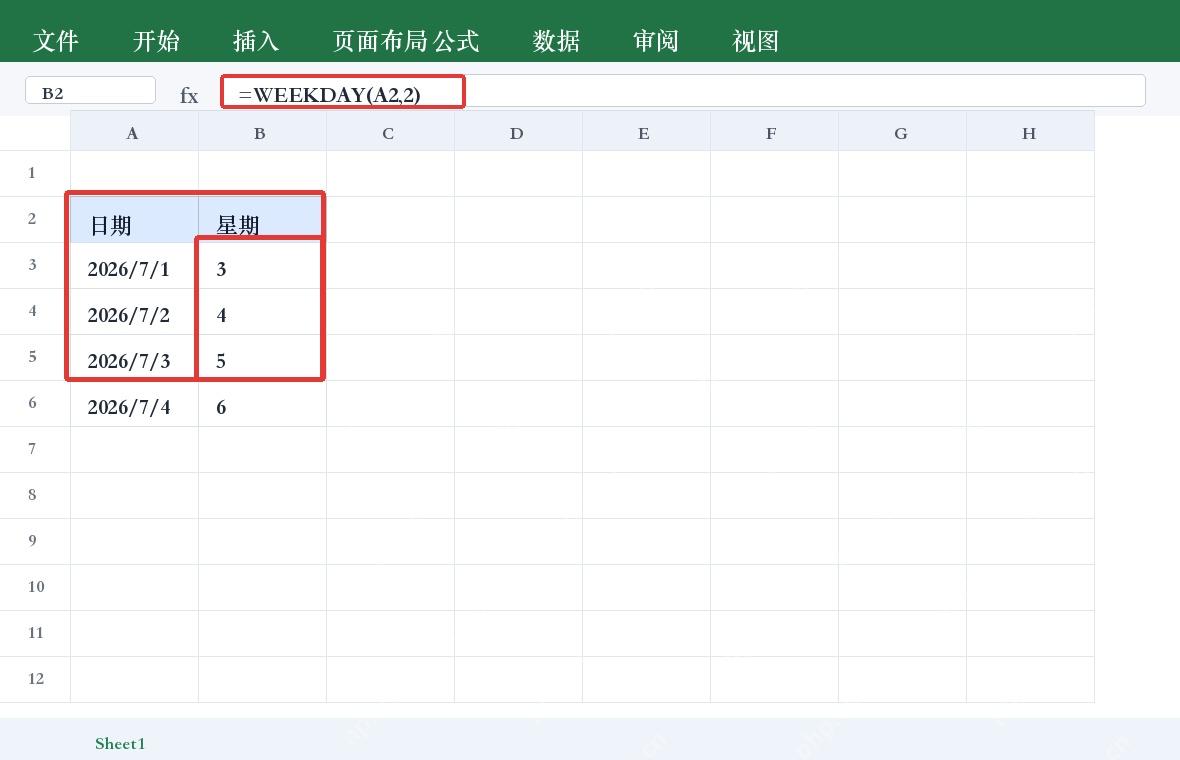Select row 2 header
The image size is (1180, 760).
coord(35,219)
